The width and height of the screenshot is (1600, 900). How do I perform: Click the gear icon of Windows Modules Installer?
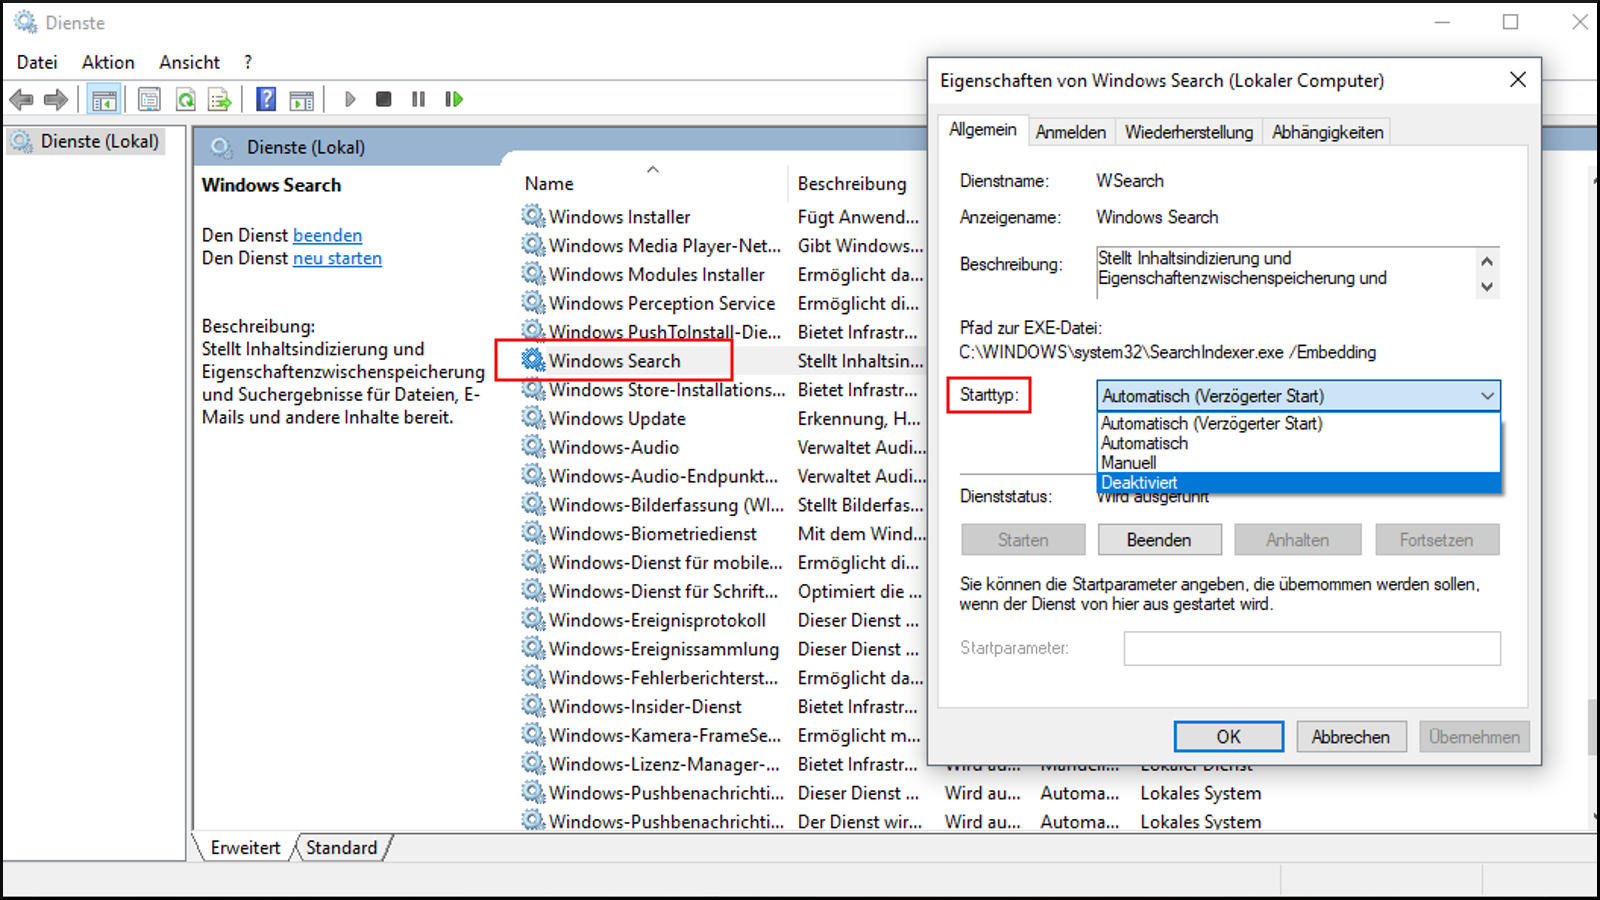point(534,274)
